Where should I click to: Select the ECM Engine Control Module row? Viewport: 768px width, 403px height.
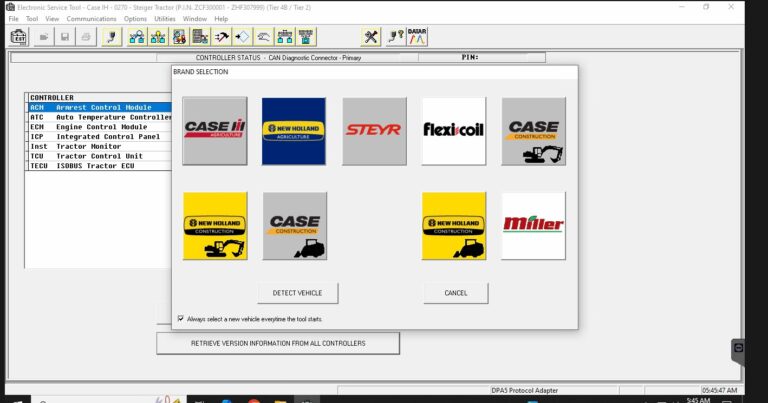99,127
